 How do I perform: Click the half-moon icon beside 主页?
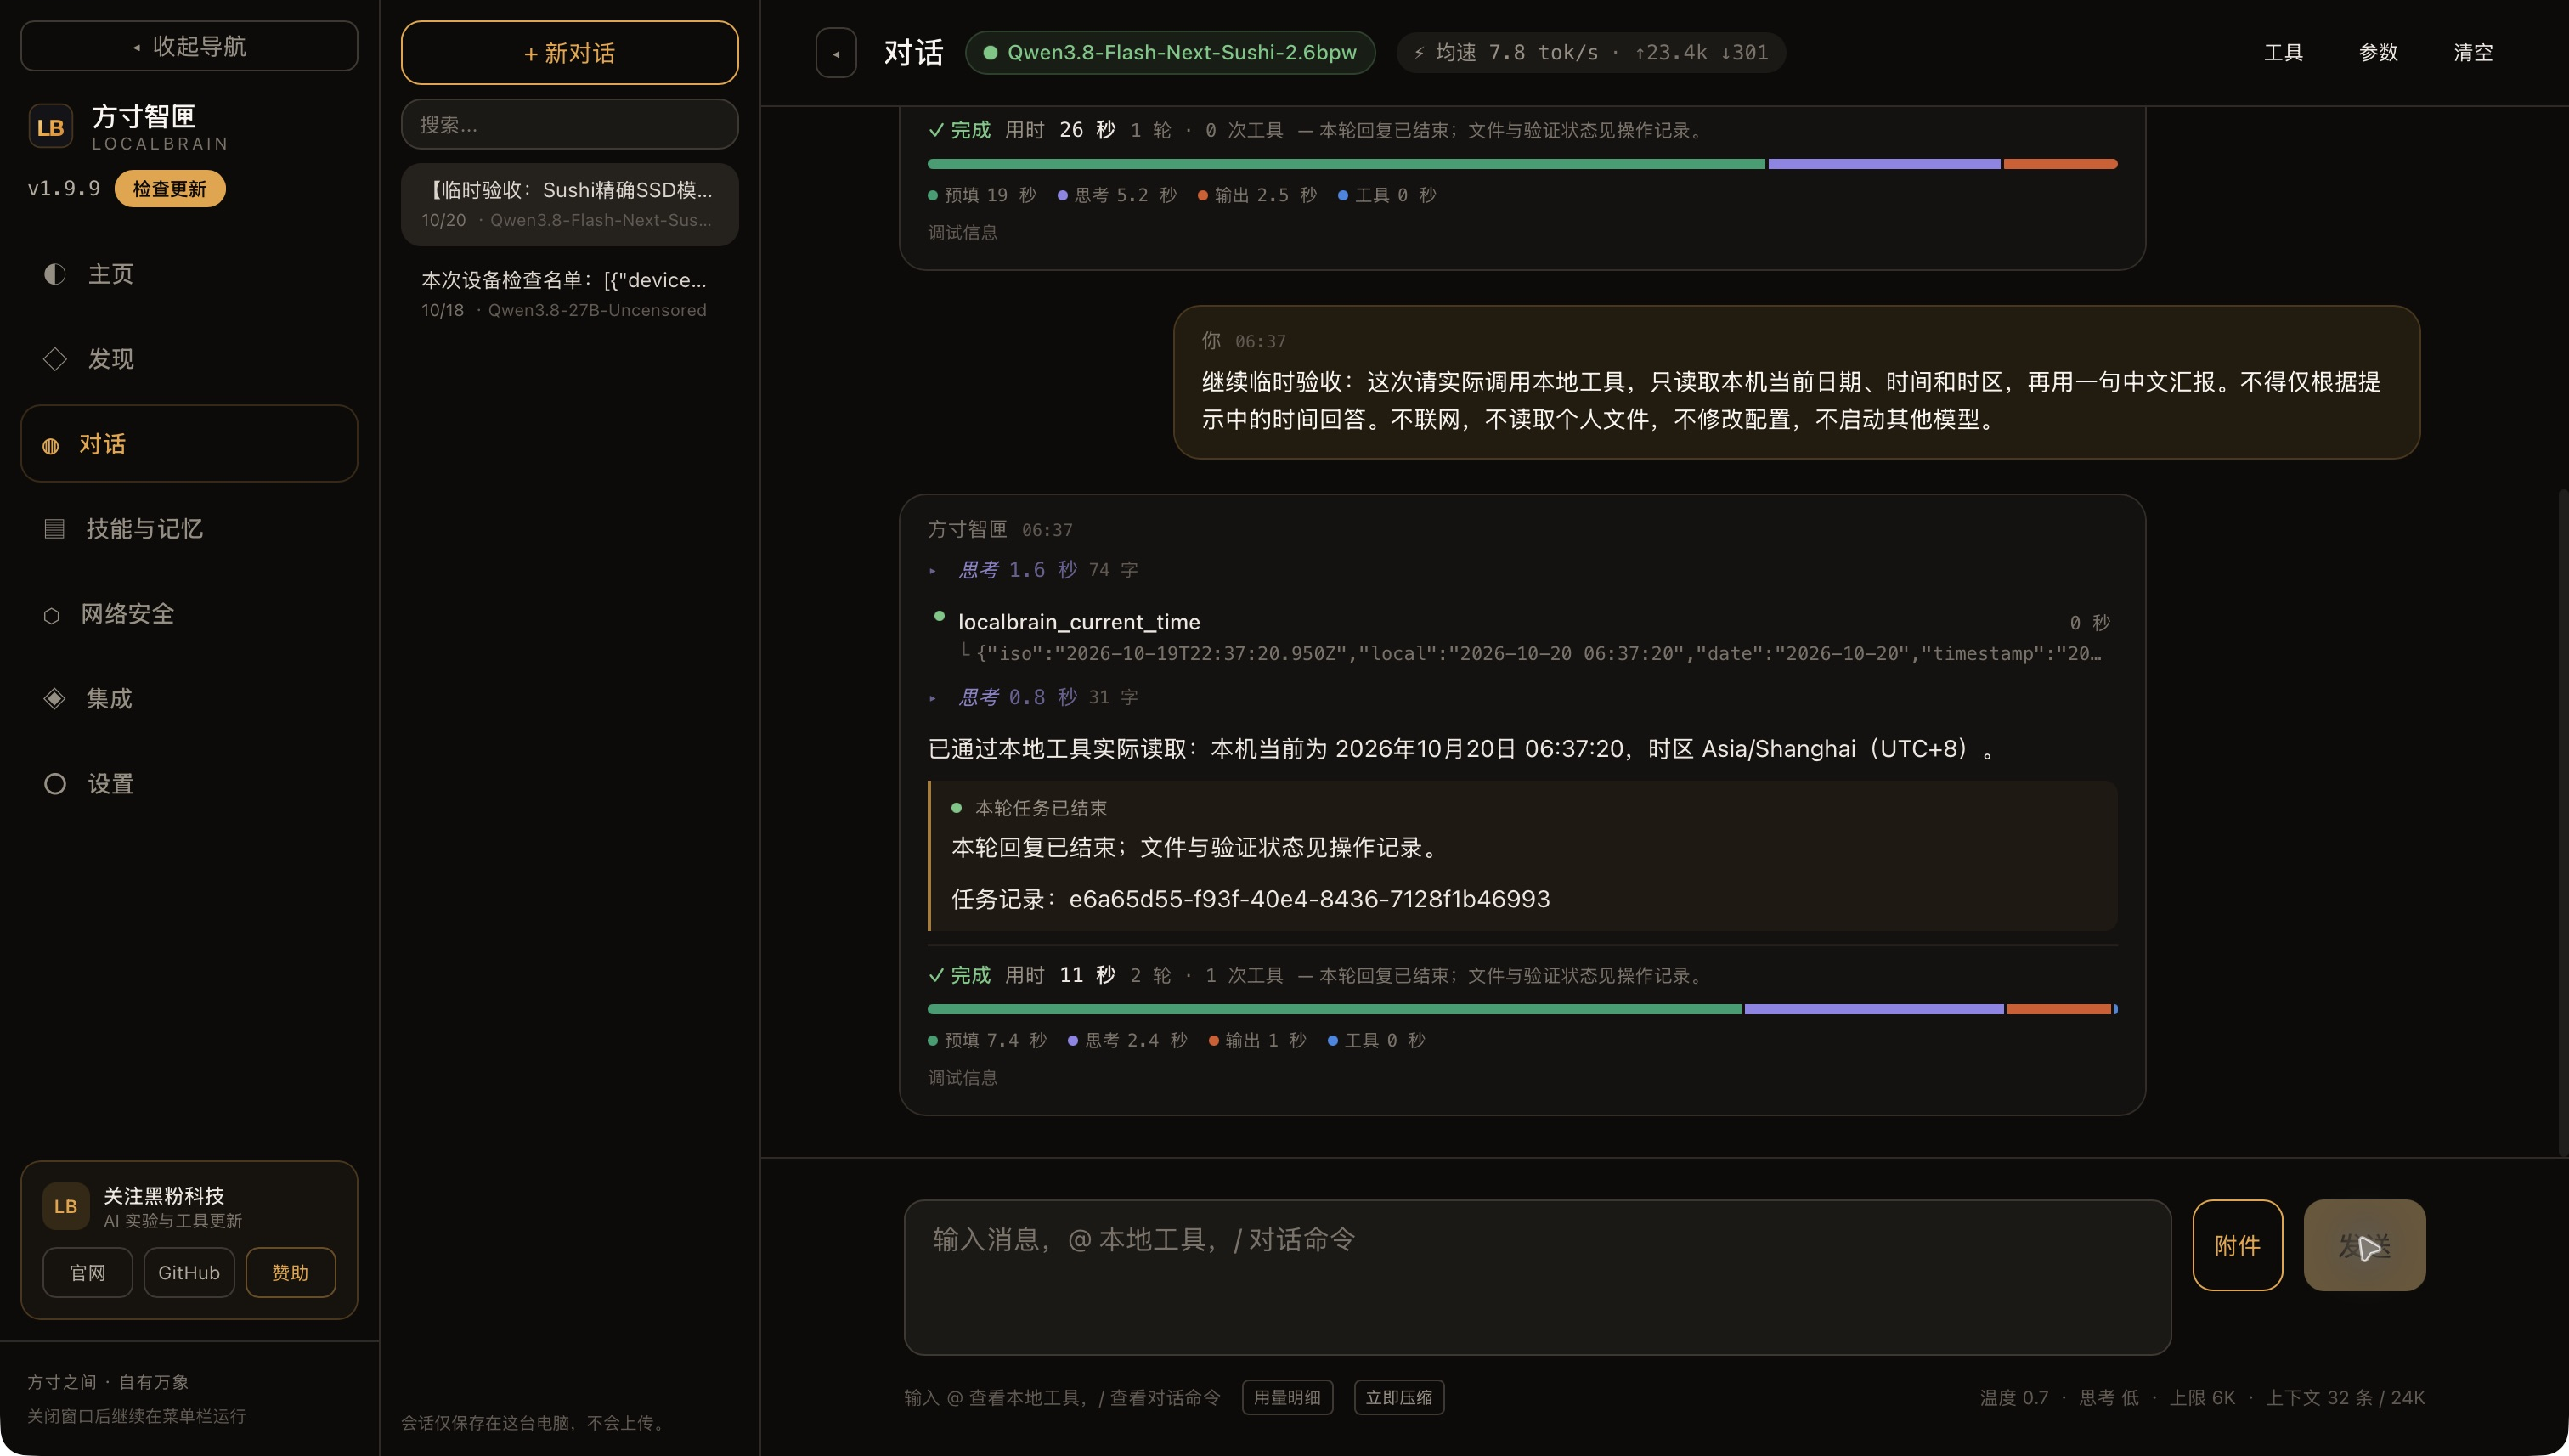[x=55, y=274]
